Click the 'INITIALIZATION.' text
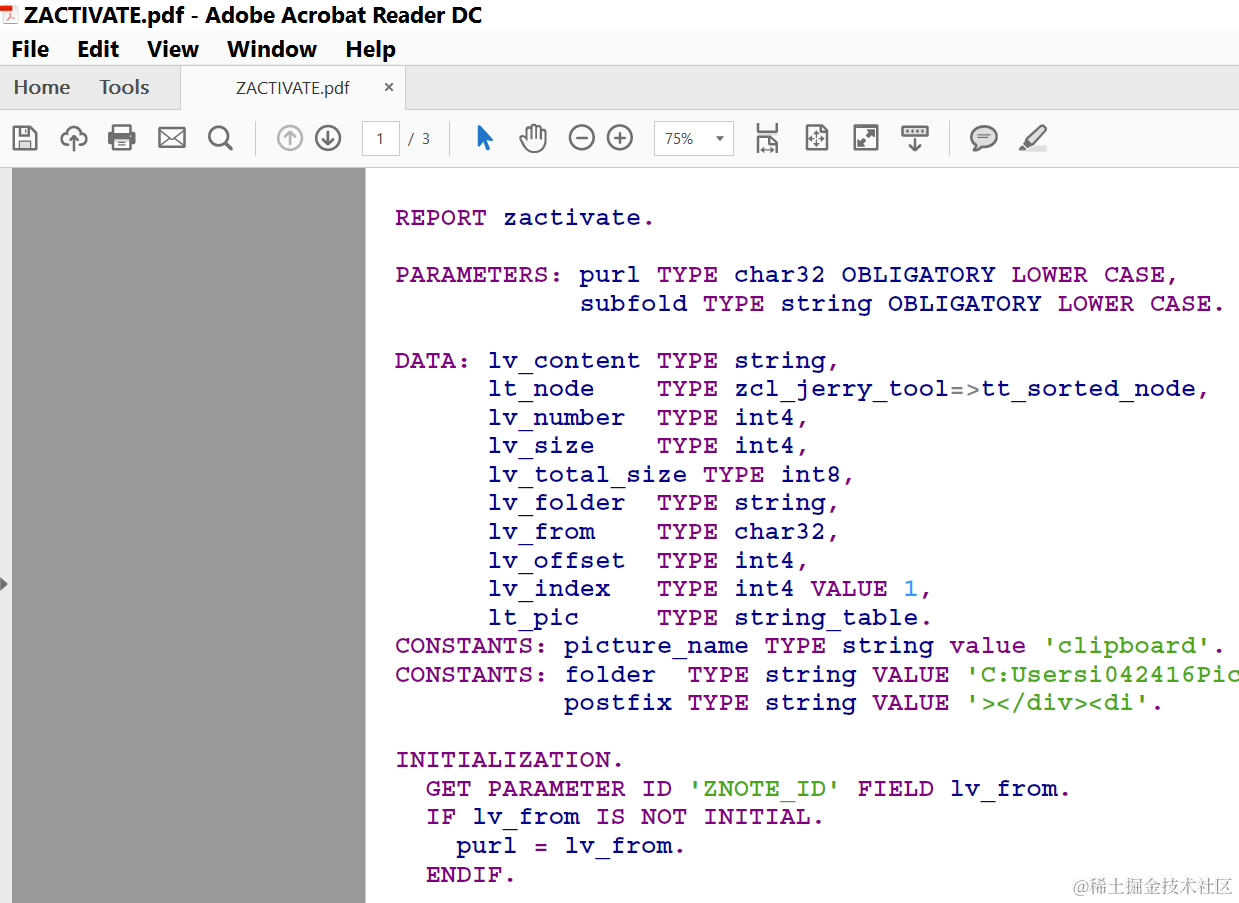The height and width of the screenshot is (903, 1239). point(510,760)
